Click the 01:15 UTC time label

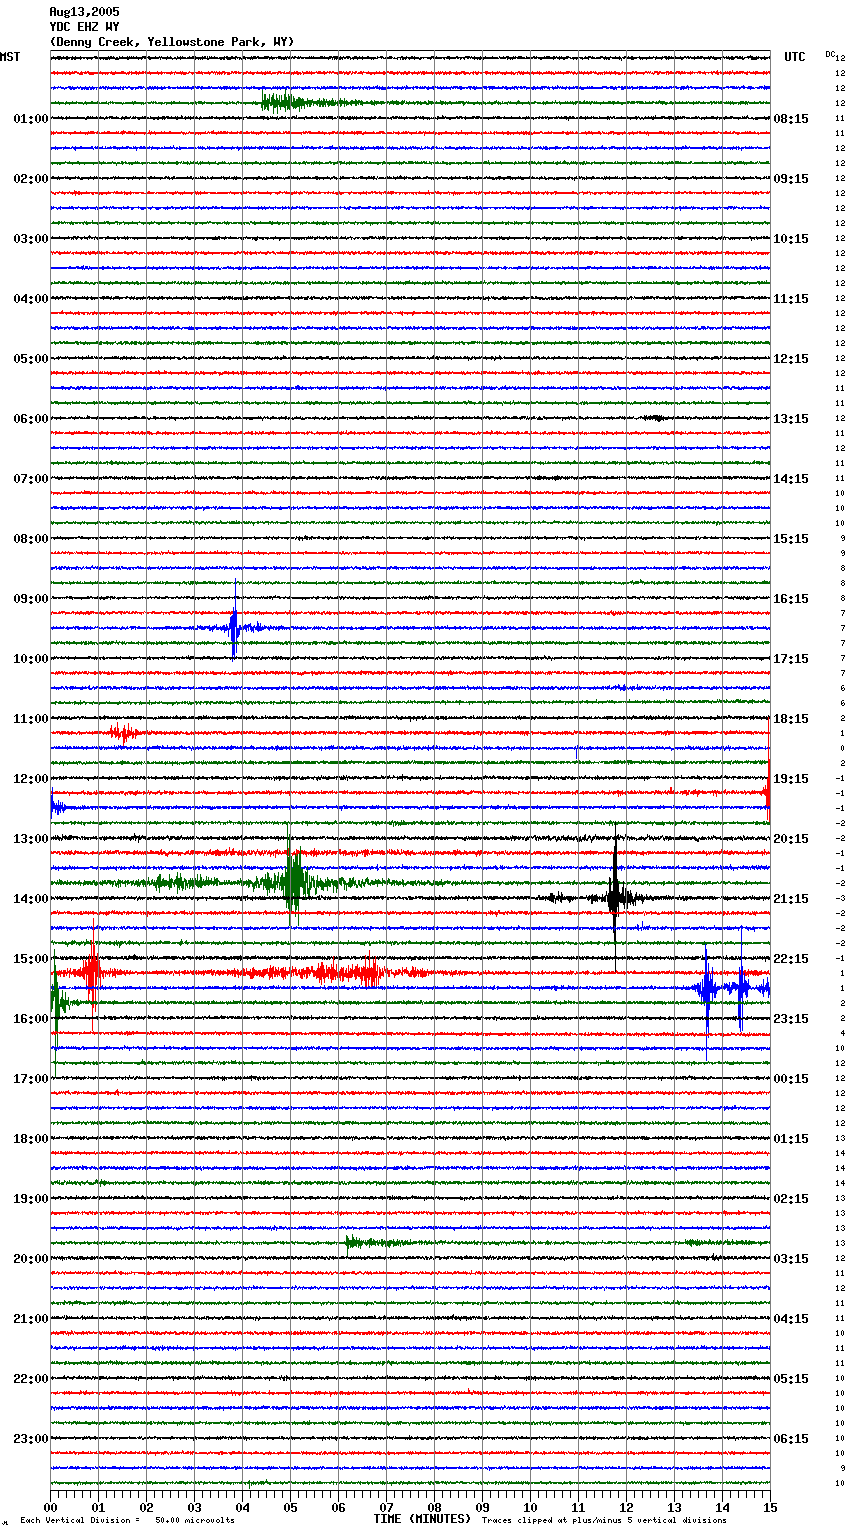coord(791,1139)
